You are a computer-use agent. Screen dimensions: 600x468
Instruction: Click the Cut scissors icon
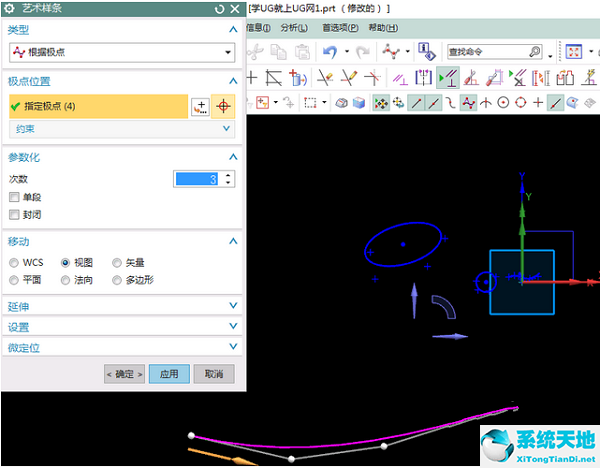pyautogui.click(x=255, y=52)
